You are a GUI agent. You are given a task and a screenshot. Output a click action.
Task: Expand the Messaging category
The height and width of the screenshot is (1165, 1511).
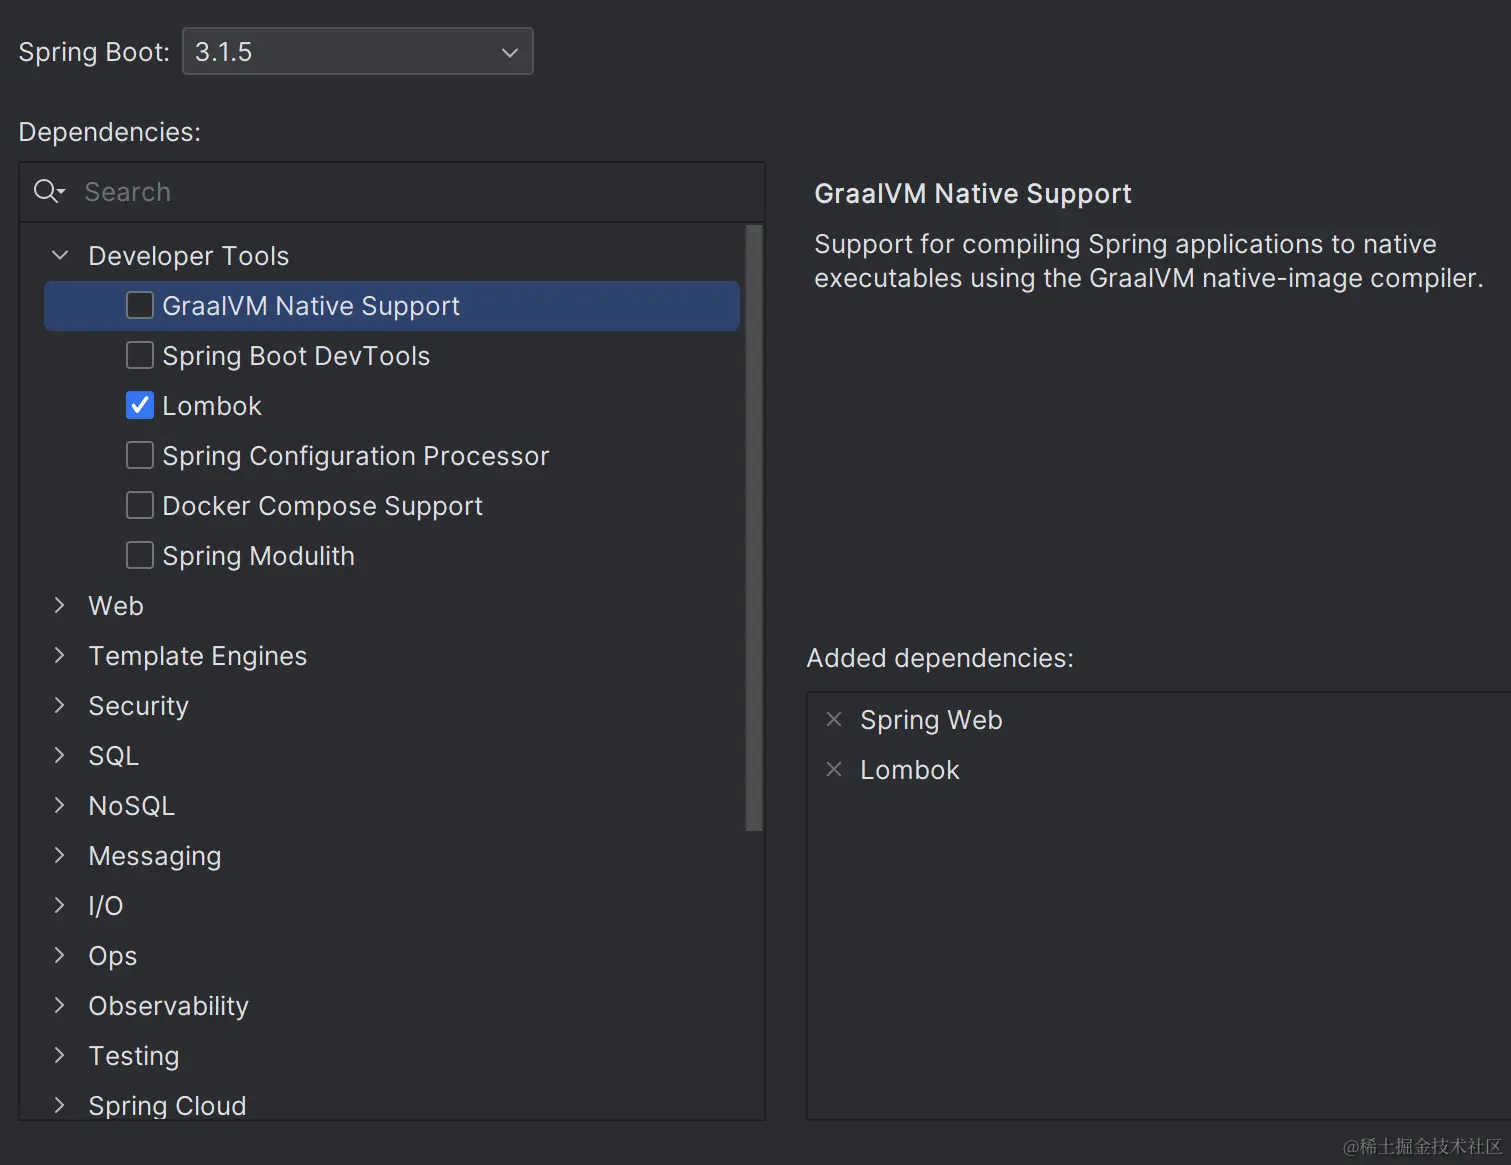[60, 855]
